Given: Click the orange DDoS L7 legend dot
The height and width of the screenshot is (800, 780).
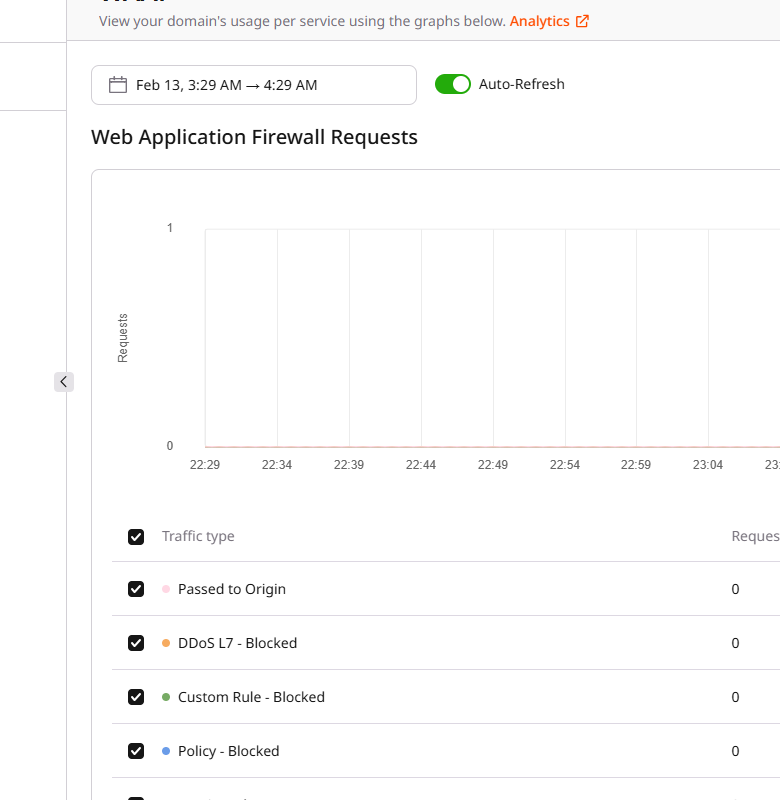Looking at the screenshot, I should click(x=166, y=643).
